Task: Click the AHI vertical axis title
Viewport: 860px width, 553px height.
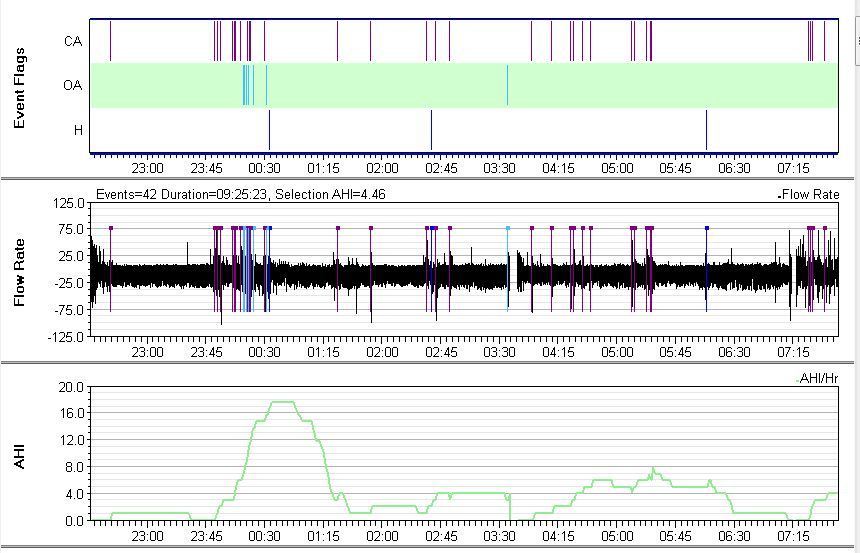Action: pyautogui.click(x=19, y=455)
